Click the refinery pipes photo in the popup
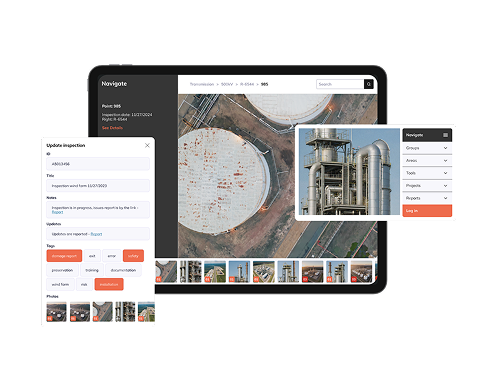Viewport: 487px width, 382px height. 349,172
